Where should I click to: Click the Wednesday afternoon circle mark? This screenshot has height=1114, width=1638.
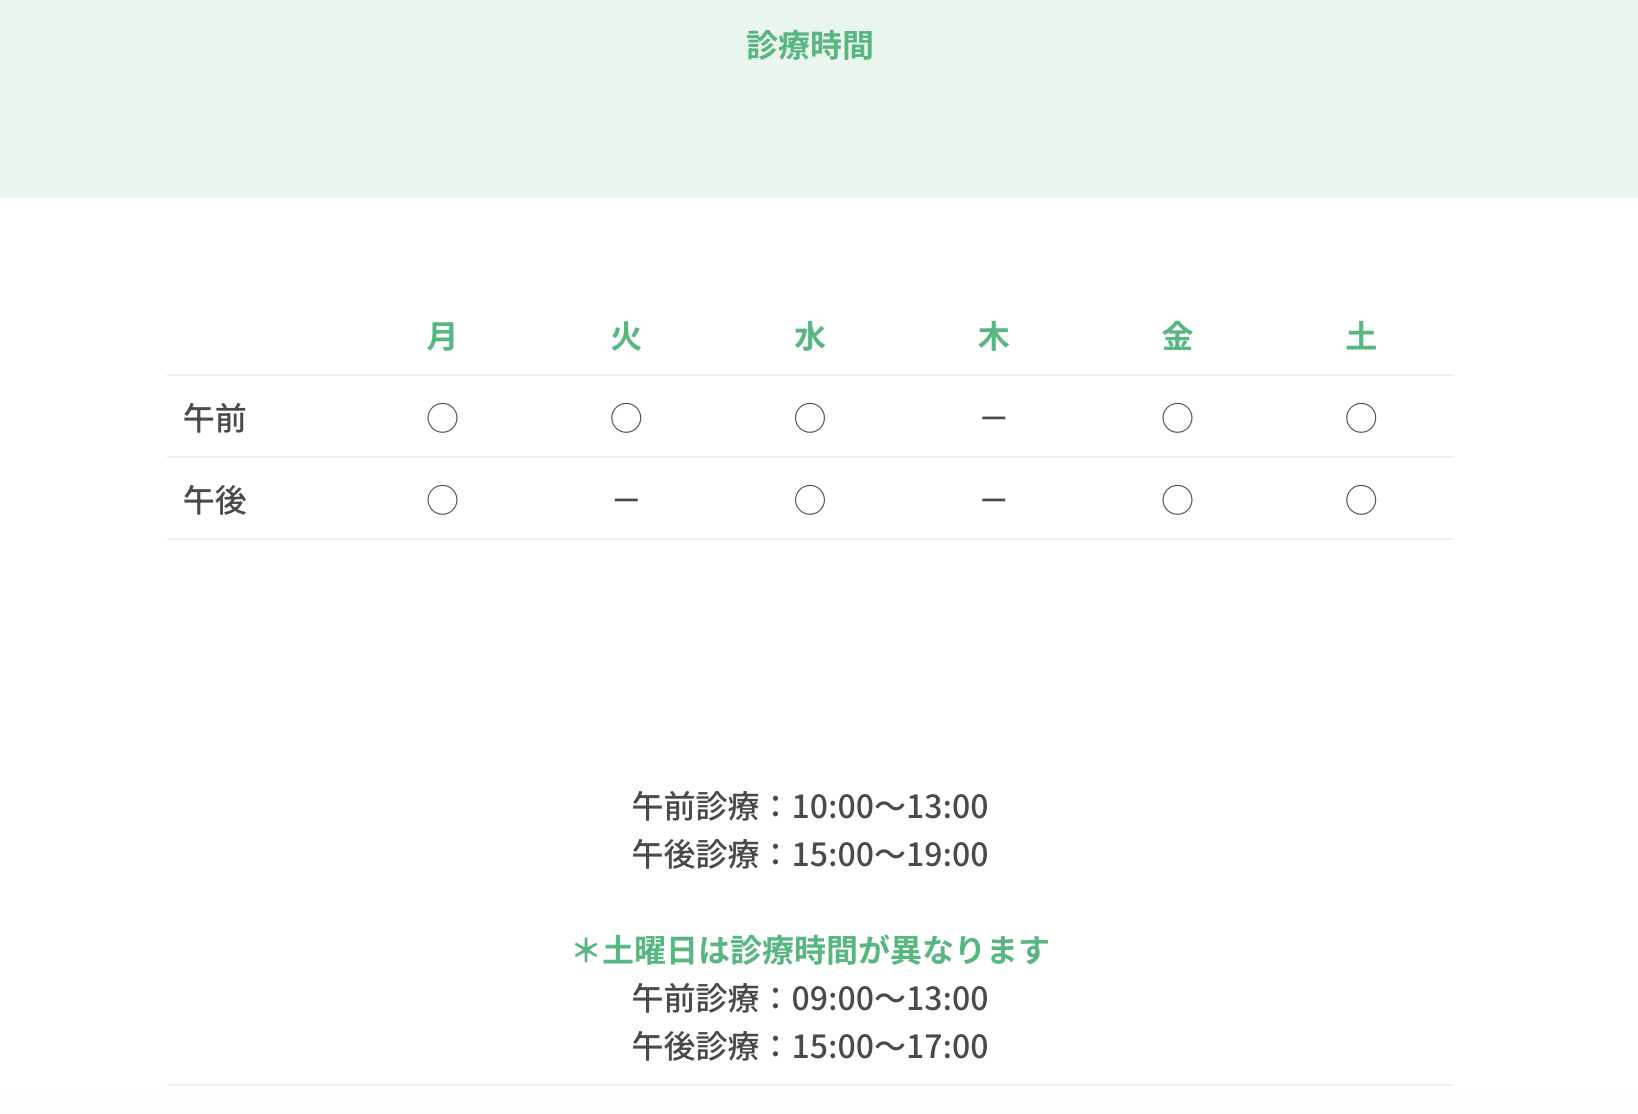(x=810, y=500)
